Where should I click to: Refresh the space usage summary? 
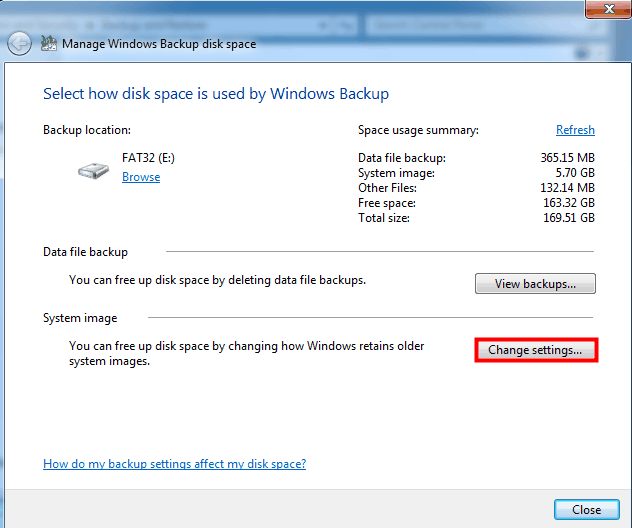tap(575, 130)
